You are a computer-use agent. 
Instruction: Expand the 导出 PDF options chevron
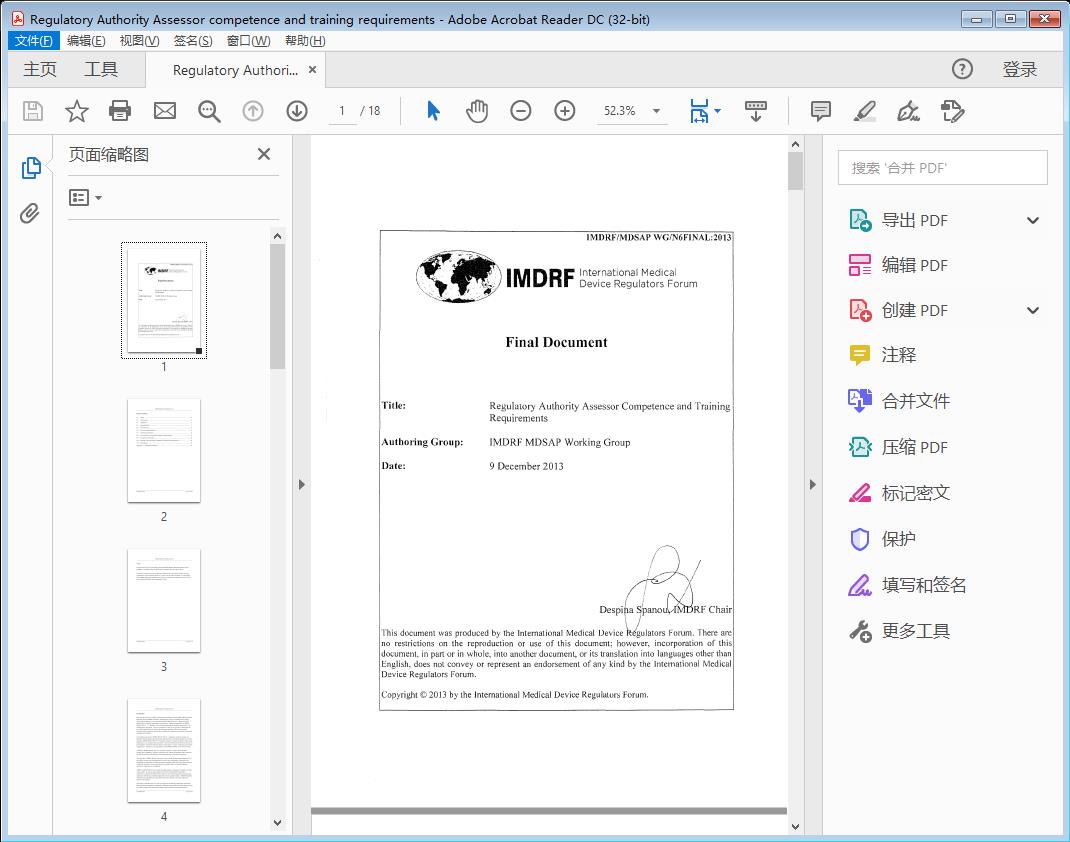click(x=1033, y=219)
